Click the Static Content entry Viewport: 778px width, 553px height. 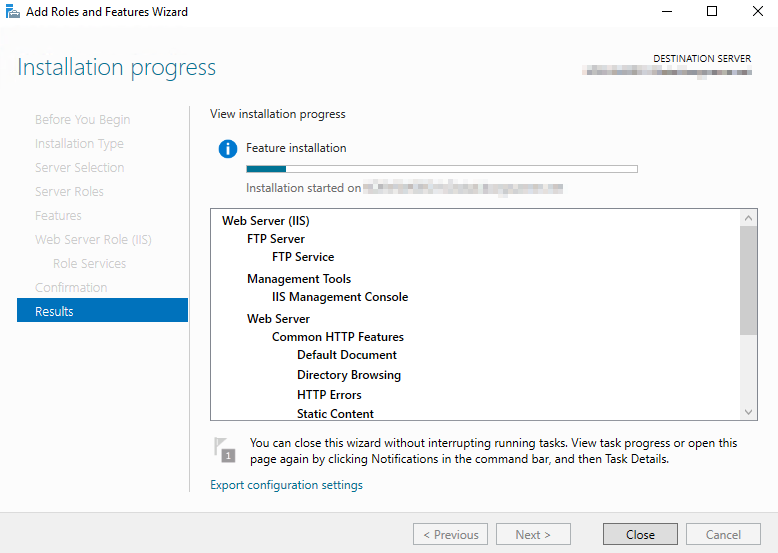(335, 414)
